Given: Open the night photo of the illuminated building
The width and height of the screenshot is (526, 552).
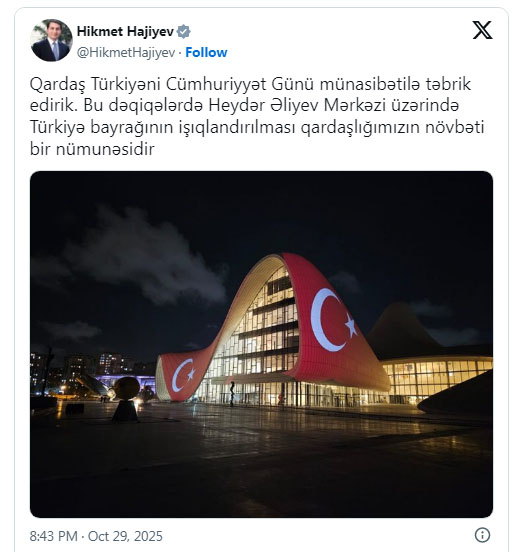Looking at the screenshot, I should tap(261, 344).
